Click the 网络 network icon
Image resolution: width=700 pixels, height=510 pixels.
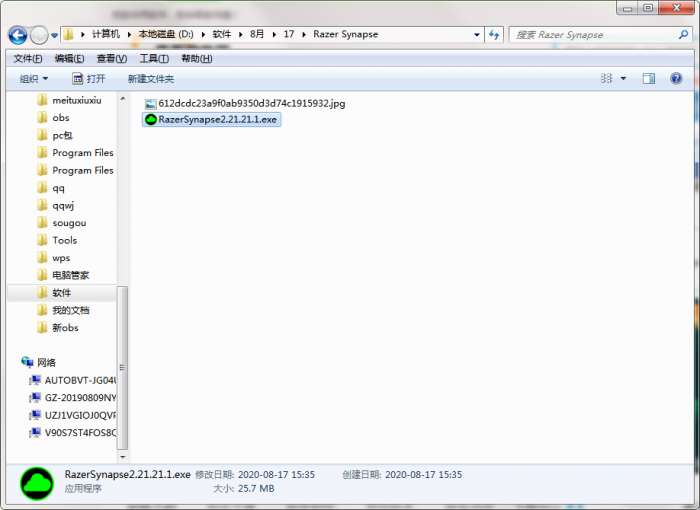(27, 362)
